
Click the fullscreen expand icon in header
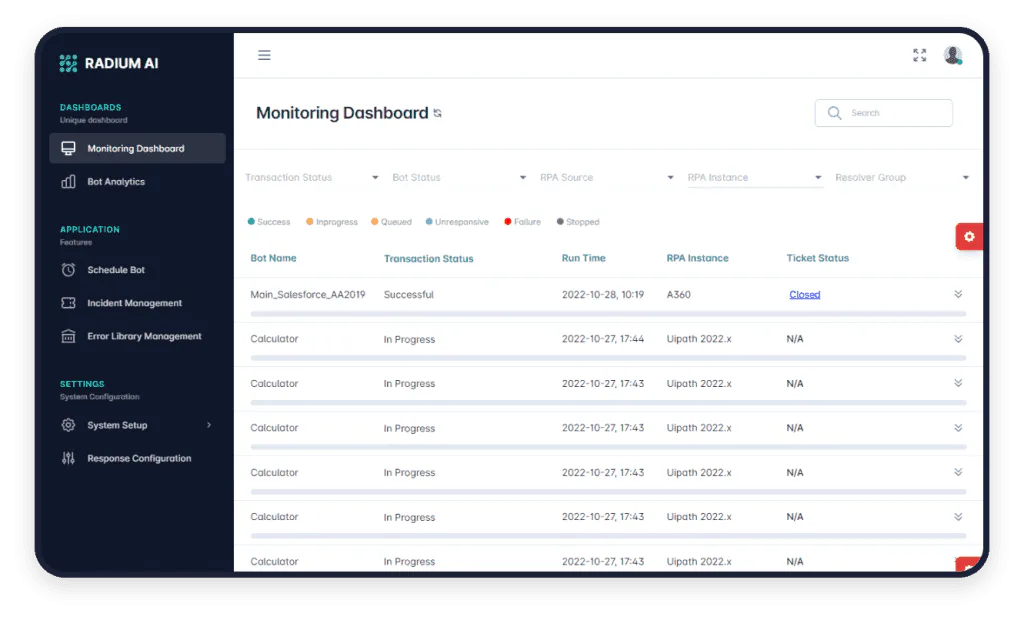point(919,55)
